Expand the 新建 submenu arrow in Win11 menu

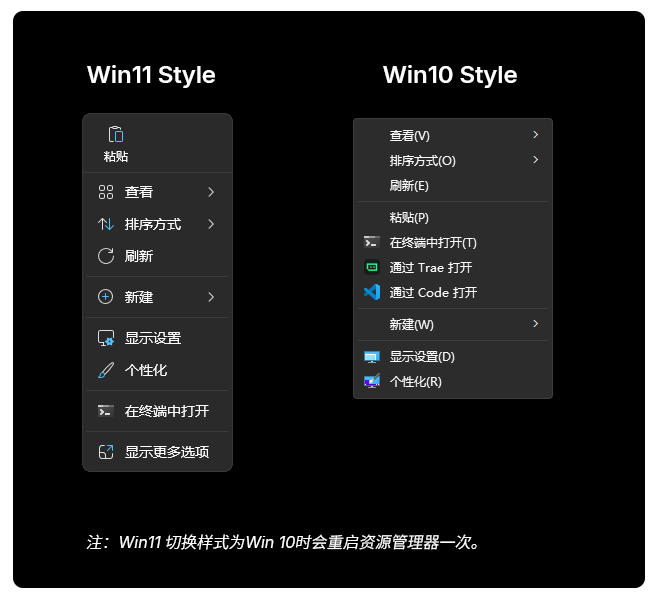click(211, 297)
